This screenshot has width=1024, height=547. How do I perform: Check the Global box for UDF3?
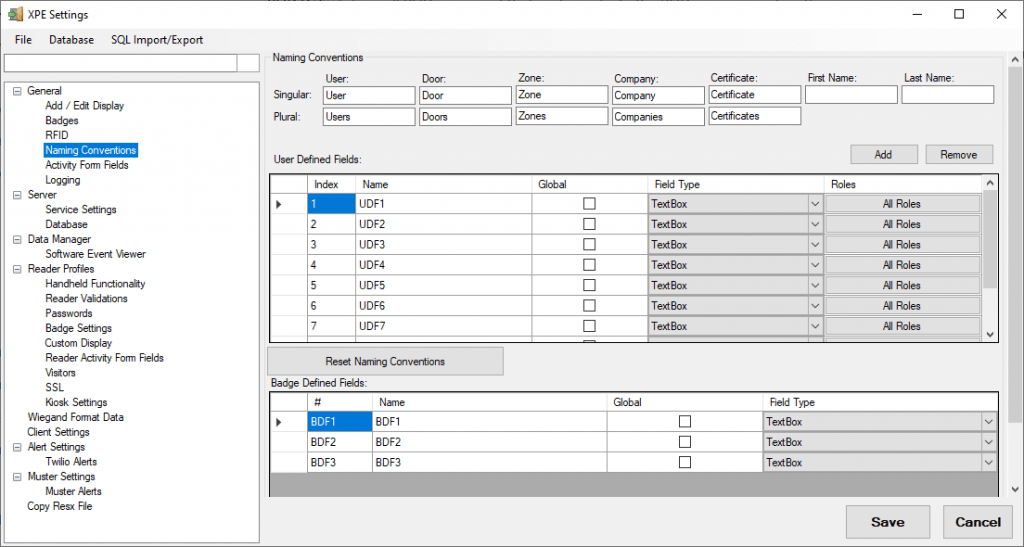[589, 244]
